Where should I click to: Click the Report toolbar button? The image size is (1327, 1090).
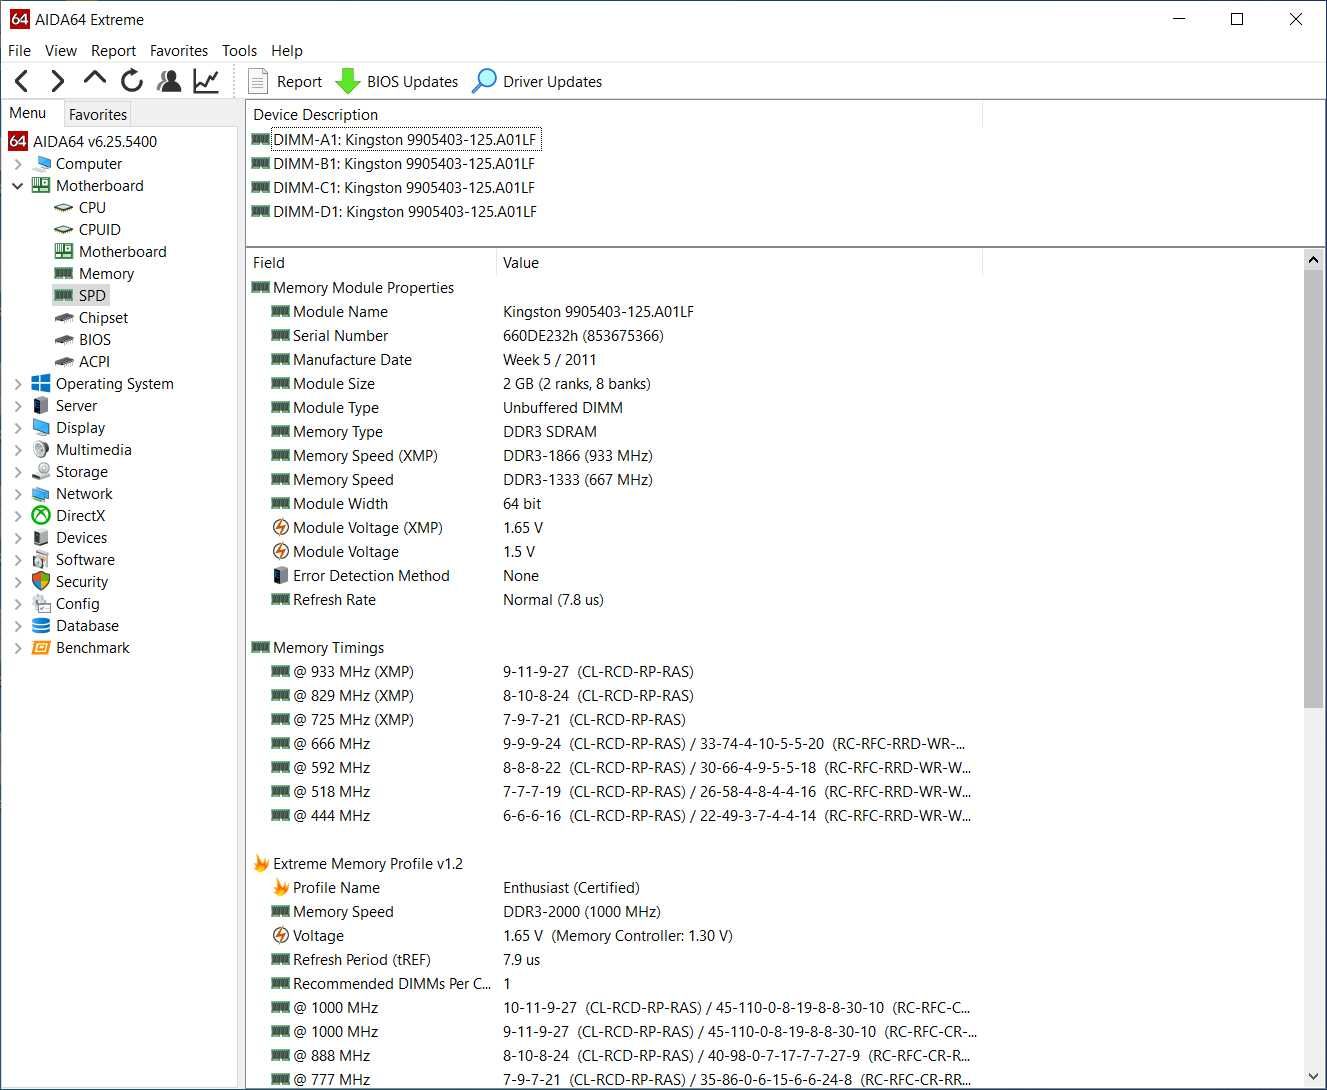tap(285, 81)
